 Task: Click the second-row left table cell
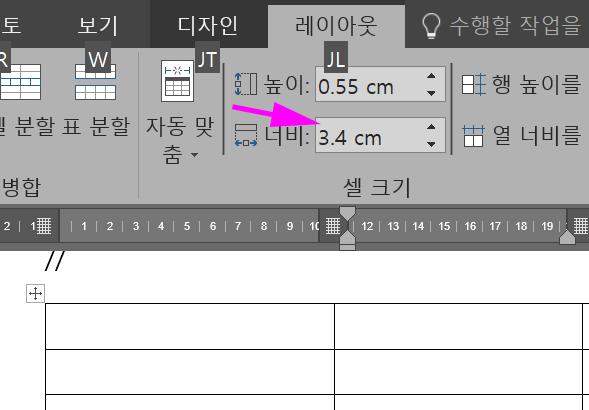[190, 372]
